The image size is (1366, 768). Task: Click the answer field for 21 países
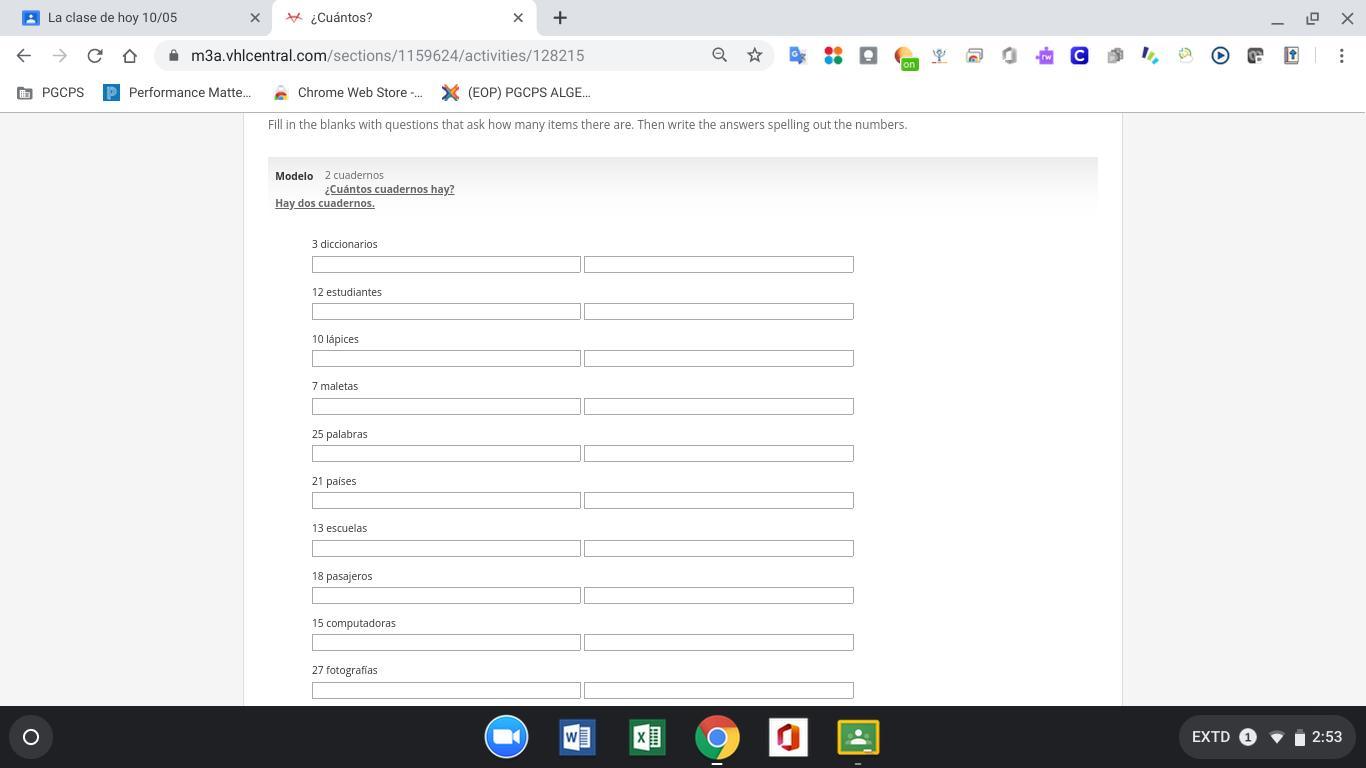point(719,500)
